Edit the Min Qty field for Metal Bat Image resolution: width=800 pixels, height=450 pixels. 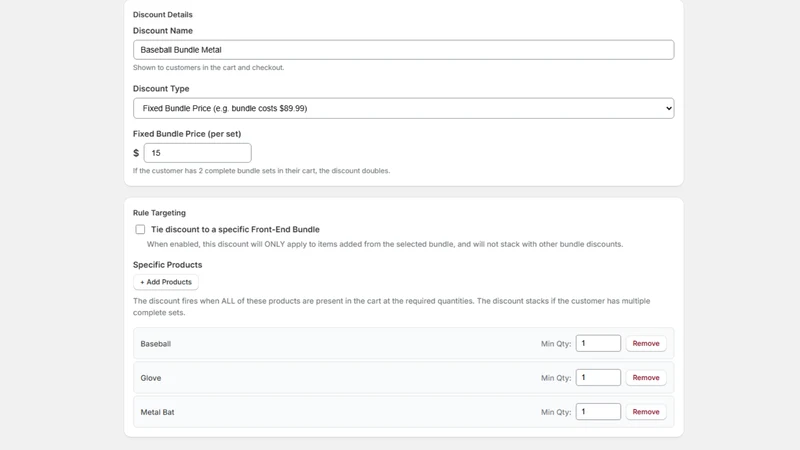pyautogui.click(x=598, y=412)
